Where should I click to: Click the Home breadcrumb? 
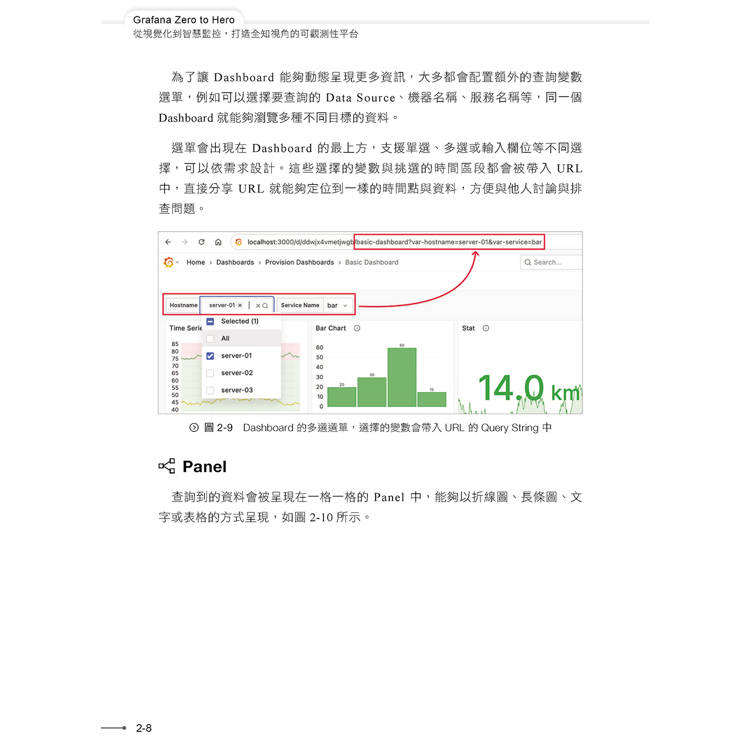click(x=195, y=262)
